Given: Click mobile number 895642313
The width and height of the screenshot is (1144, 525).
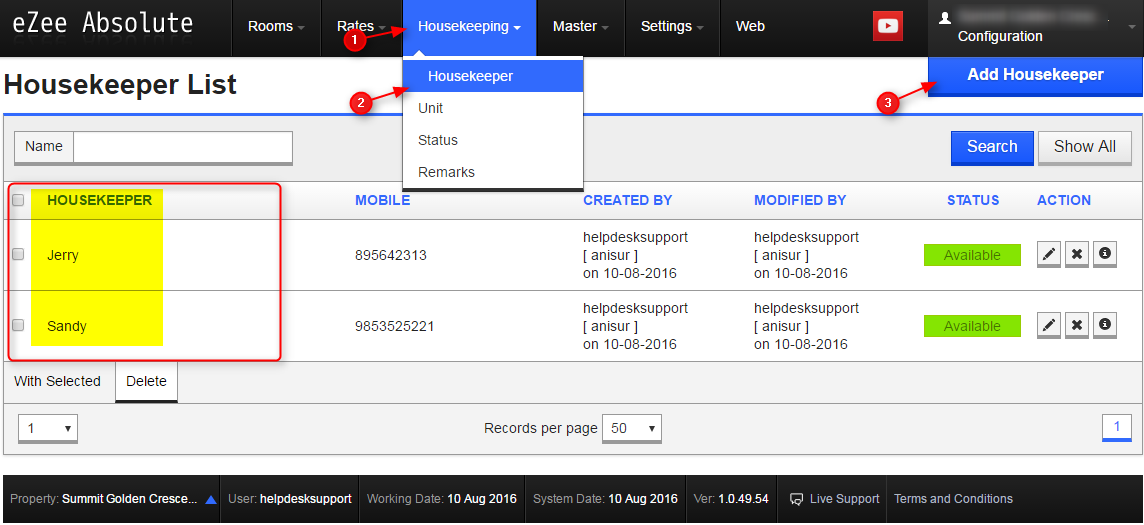Looking at the screenshot, I should coord(391,255).
